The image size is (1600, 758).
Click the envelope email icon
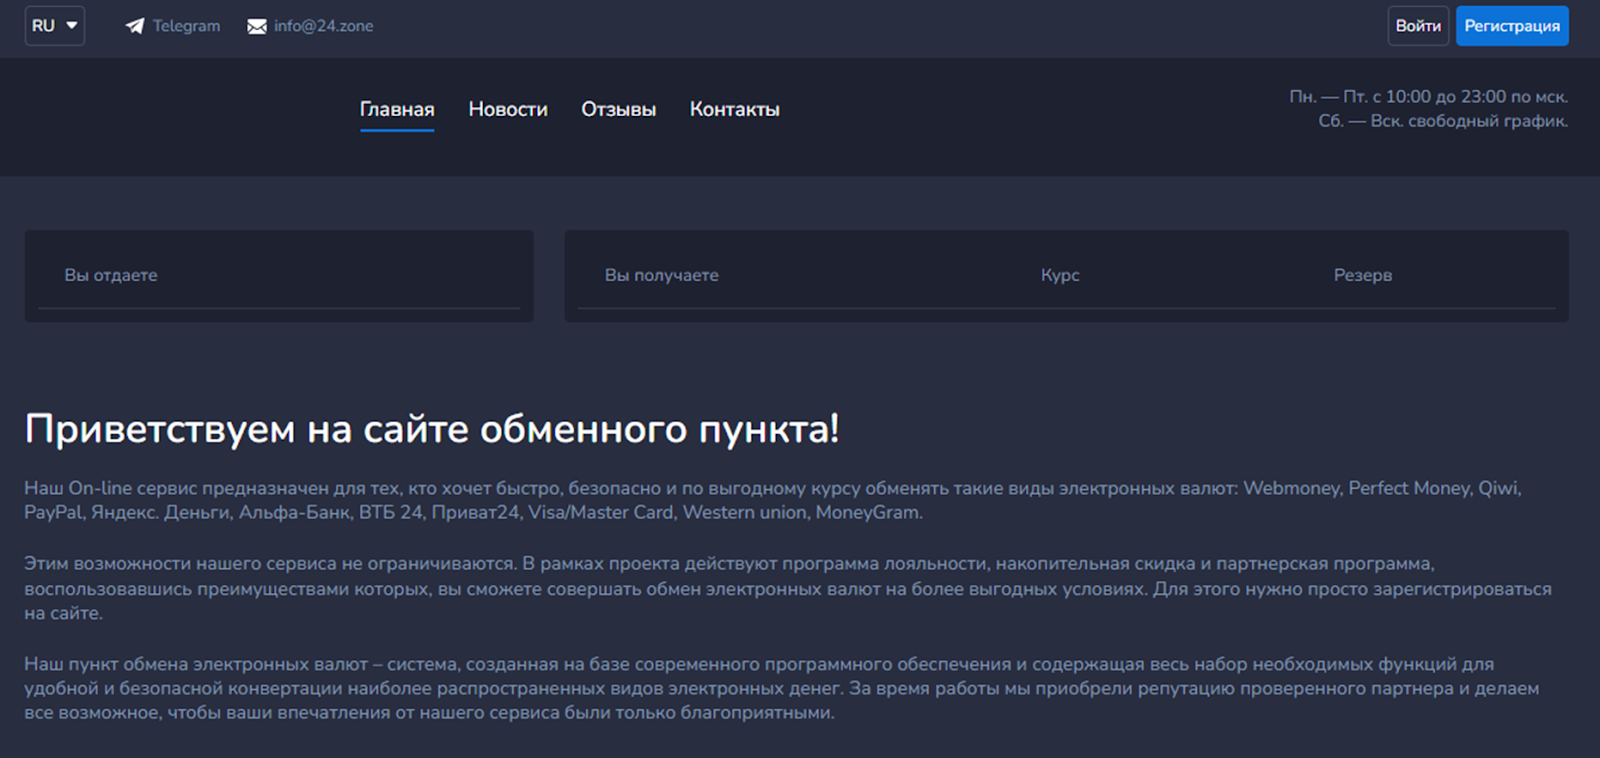[x=257, y=26]
